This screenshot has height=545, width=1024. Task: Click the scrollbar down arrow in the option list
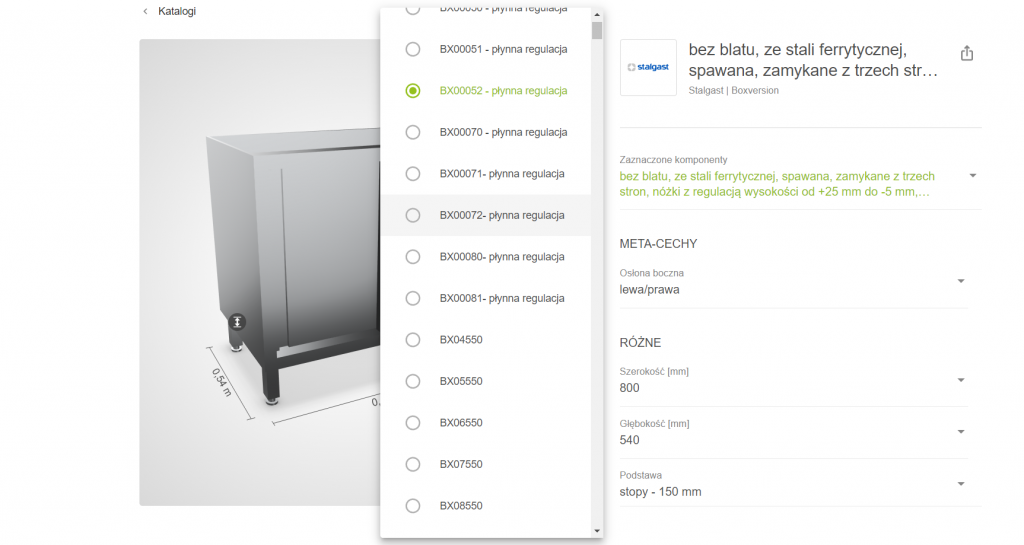point(597,531)
